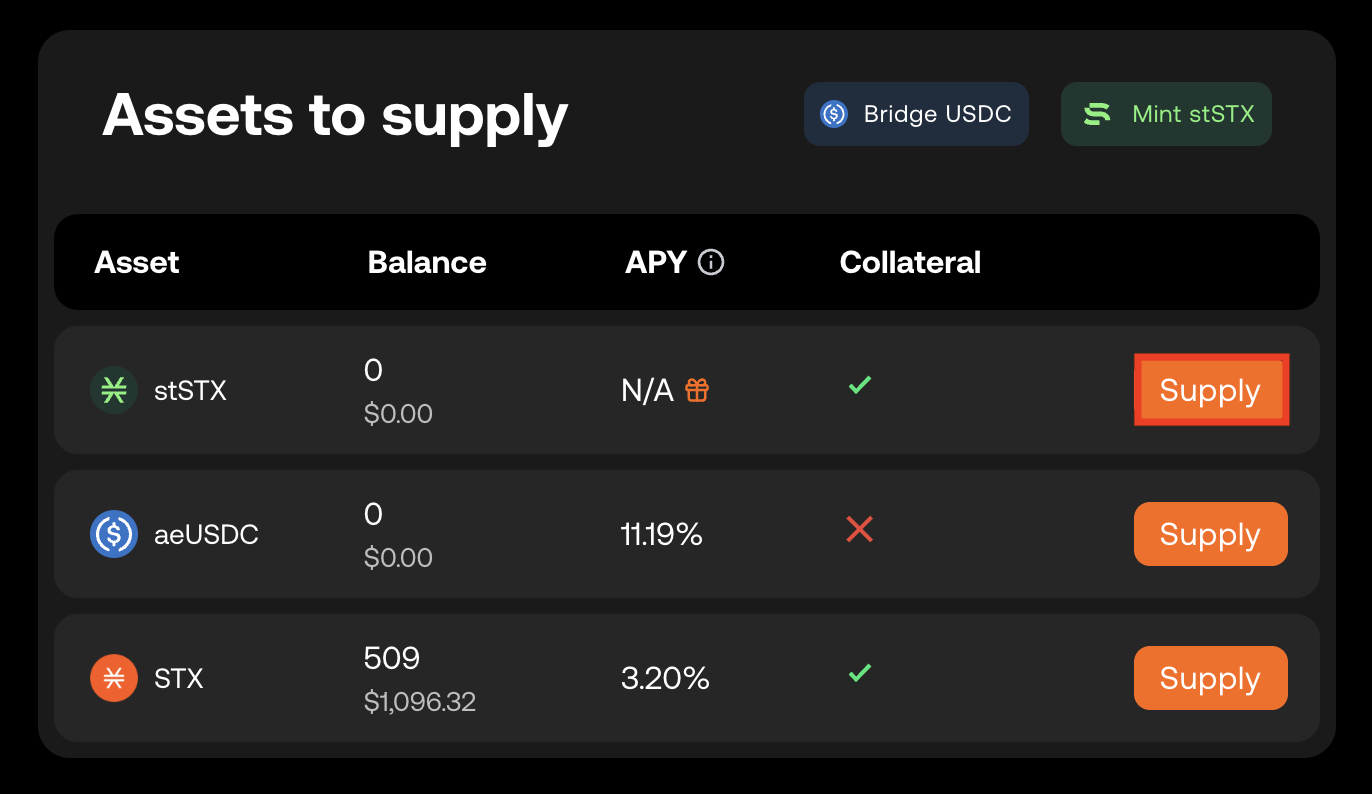Click the Collateral column header
1372x794 pixels.
click(x=910, y=262)
